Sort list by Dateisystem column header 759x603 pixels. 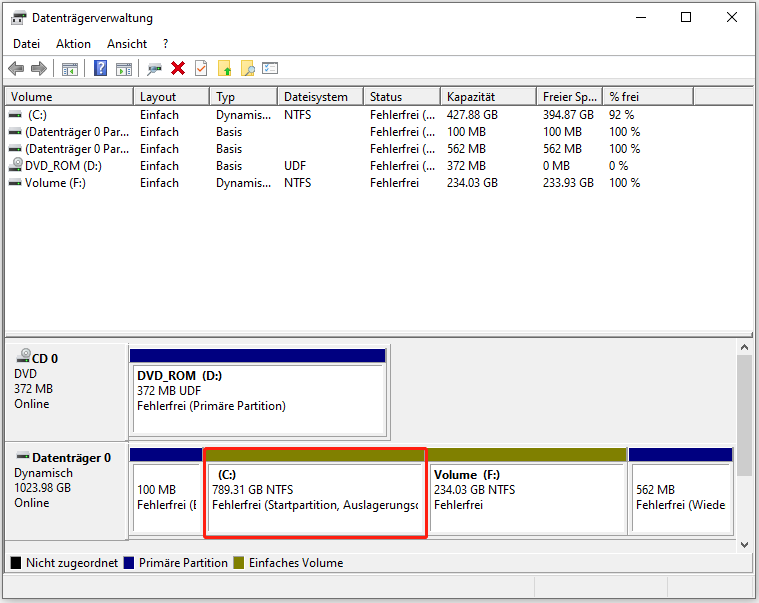point(315,97)
